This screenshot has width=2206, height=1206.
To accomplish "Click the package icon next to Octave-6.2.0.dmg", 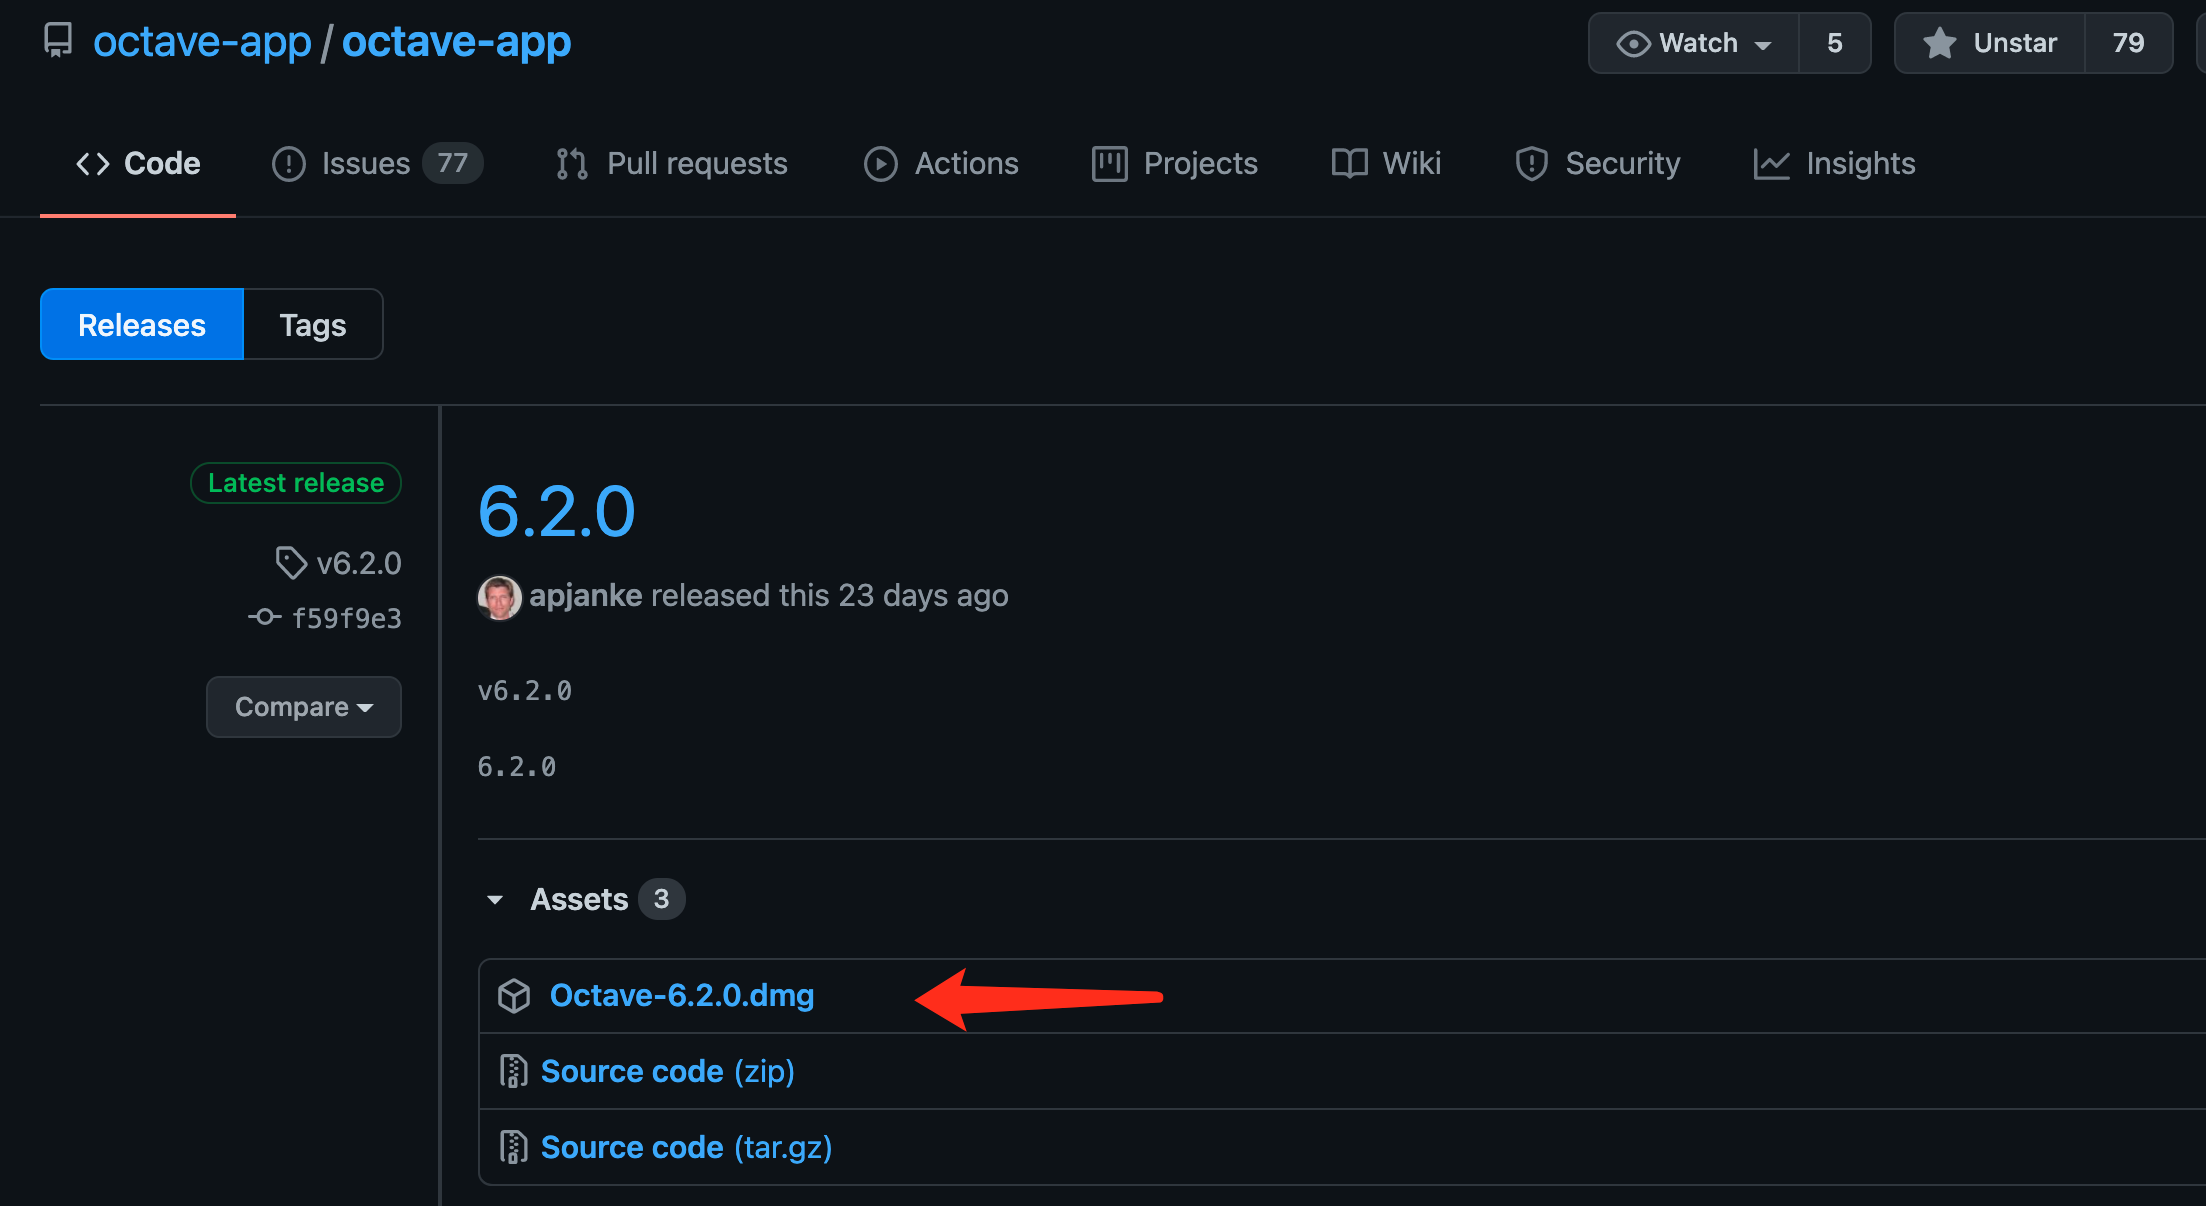I will click(x=514, y=996).
